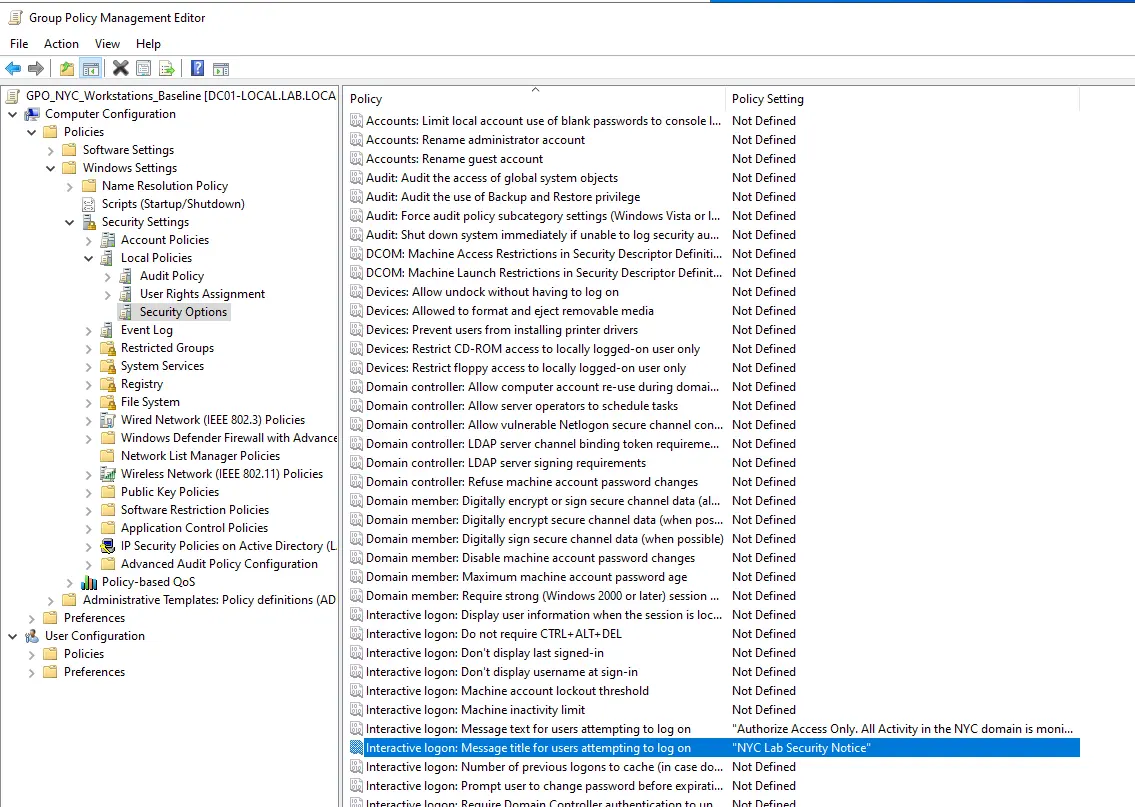Image resolution: width=1135 pixels, height=807 pixels.
Task: Collapse the Windows Settings folder
Action: [x=51, y=169]
